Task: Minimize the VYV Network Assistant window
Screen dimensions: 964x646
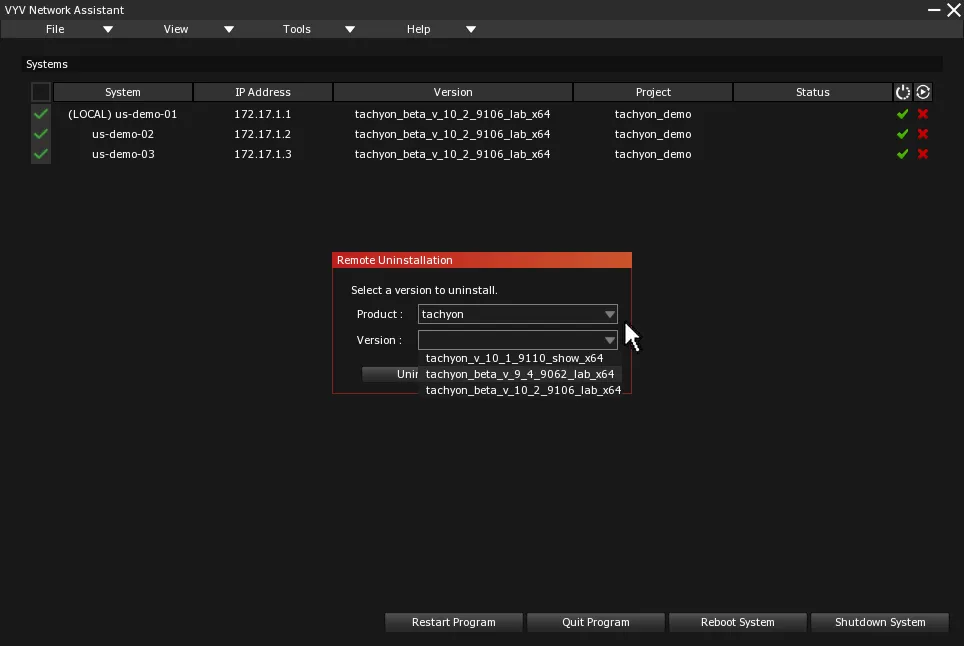Action: coord(934,10)
